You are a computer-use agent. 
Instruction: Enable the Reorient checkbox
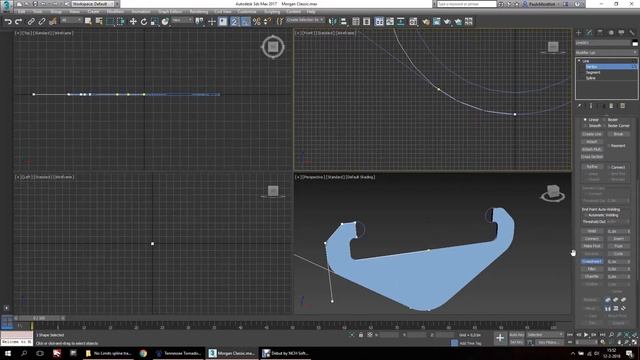609,146
